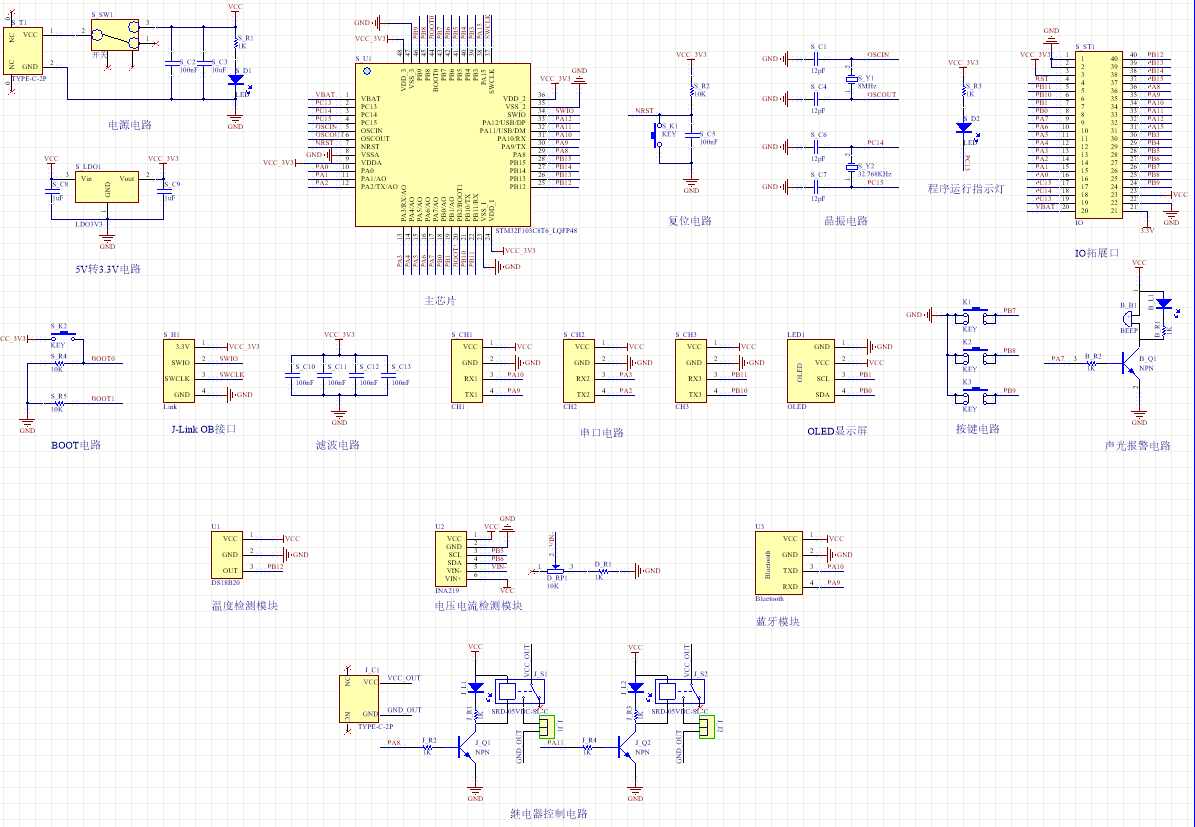Click the D_RP1 10K potentiometer
This screenshot has width=1195, height=827.
pyautogui.click(x=556, y=569)
